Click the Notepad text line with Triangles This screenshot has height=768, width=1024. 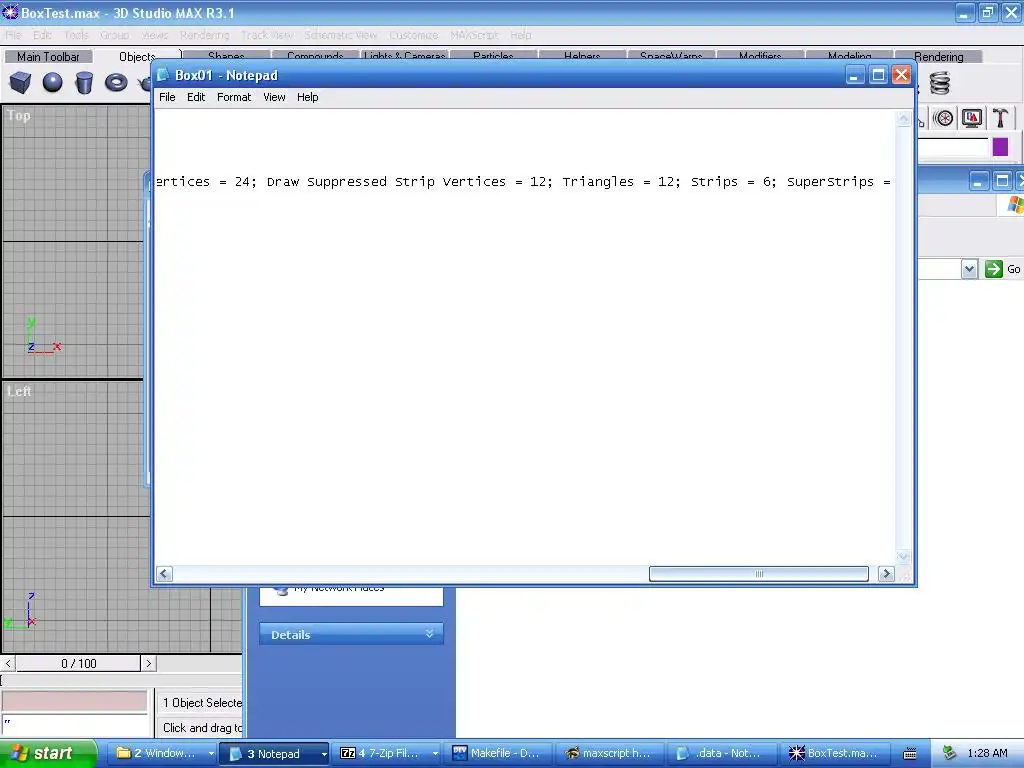pos(522,182)
